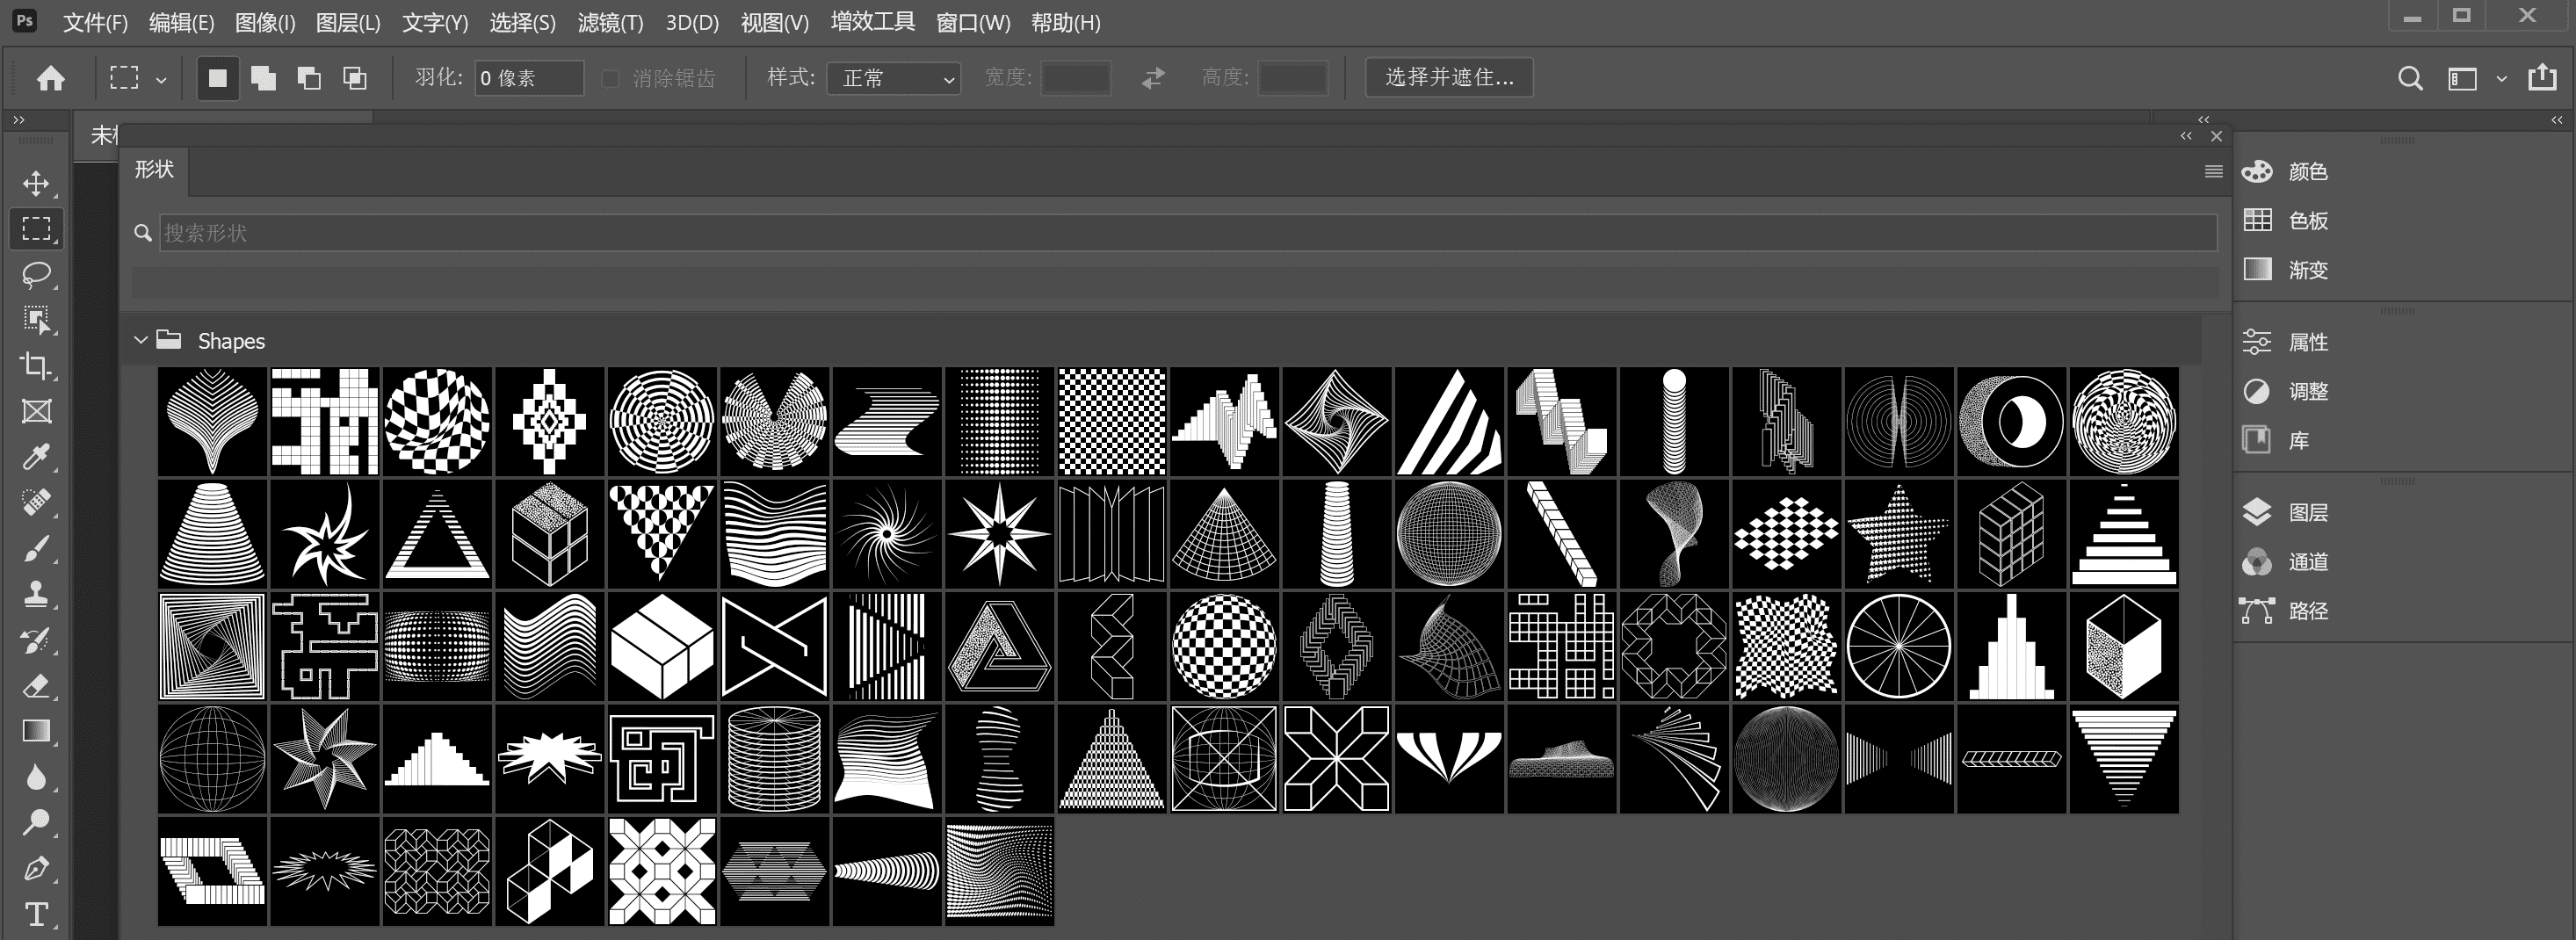Enable the Add to Selection mode
The height and width of the screenshot is (940, 2576).
[x=263, y=78]
